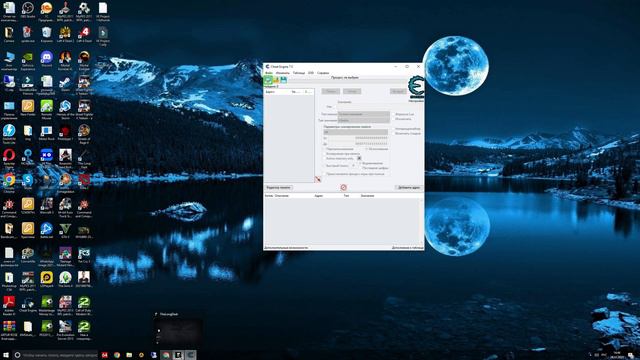
Task: Select the Battle.net desktop icon
Action: click(x=47, y=229)
